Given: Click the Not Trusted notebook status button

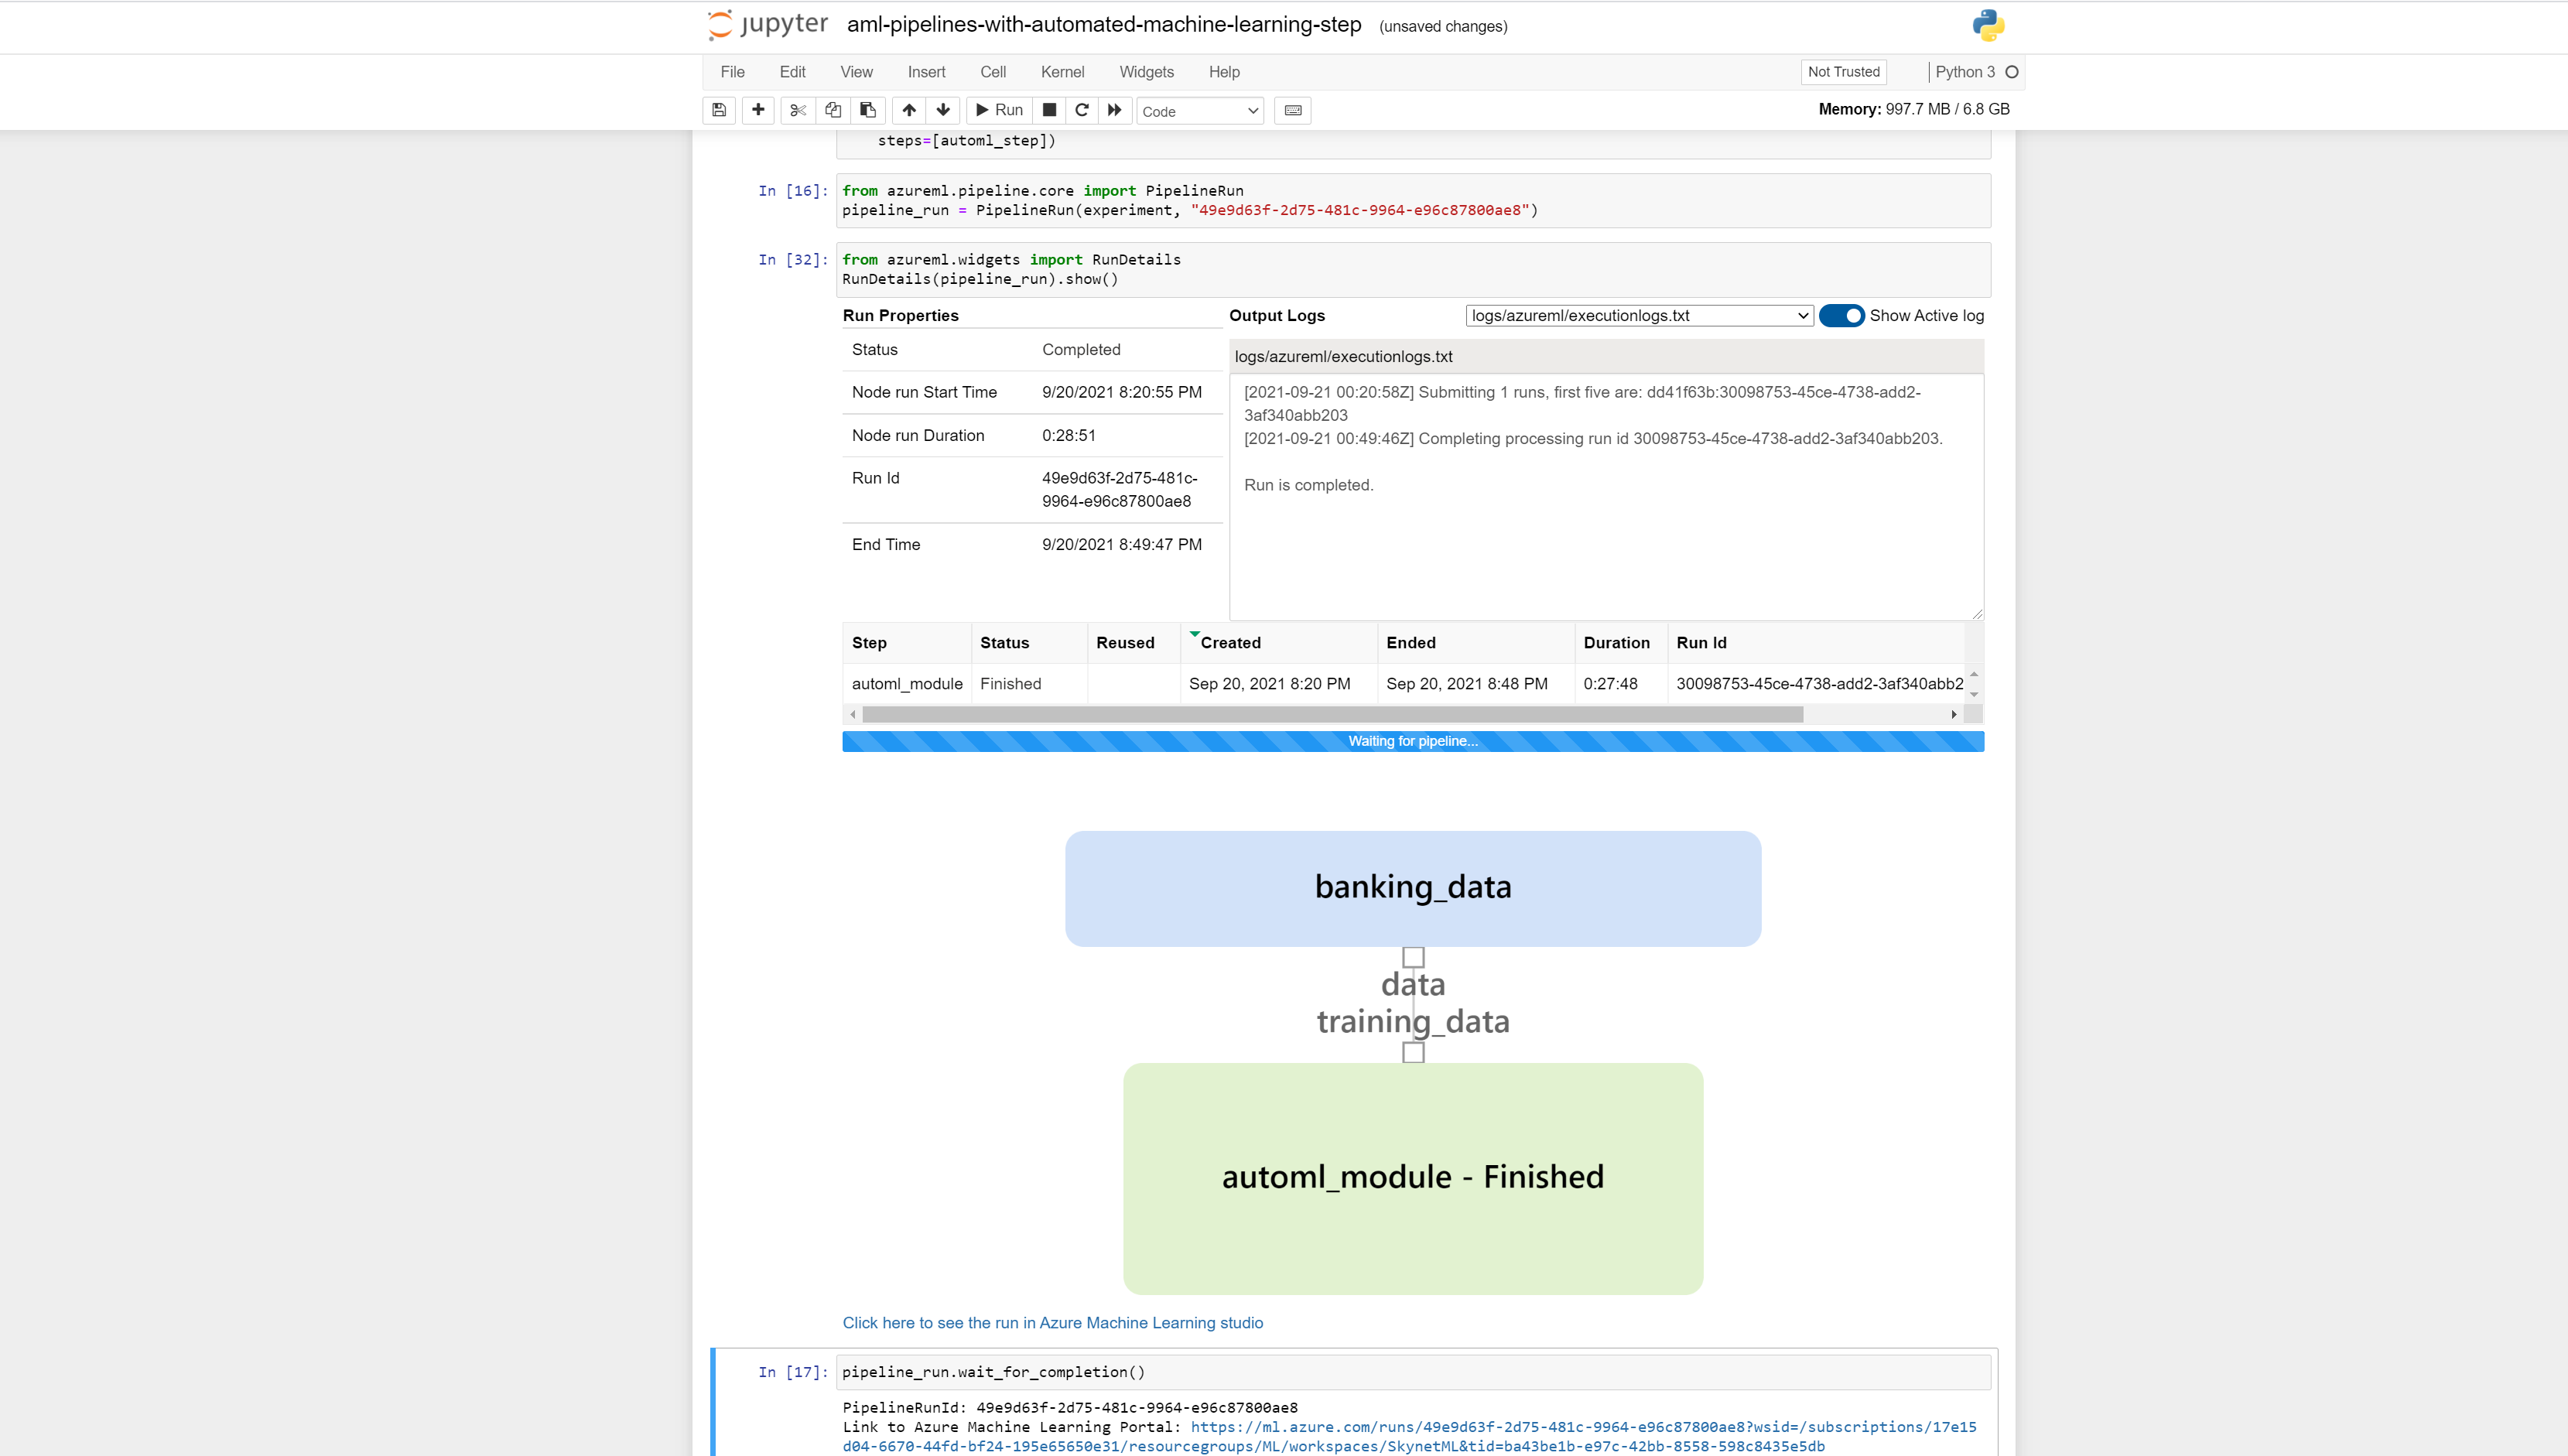Looking at the screenshot, I should pos(1843,71).
